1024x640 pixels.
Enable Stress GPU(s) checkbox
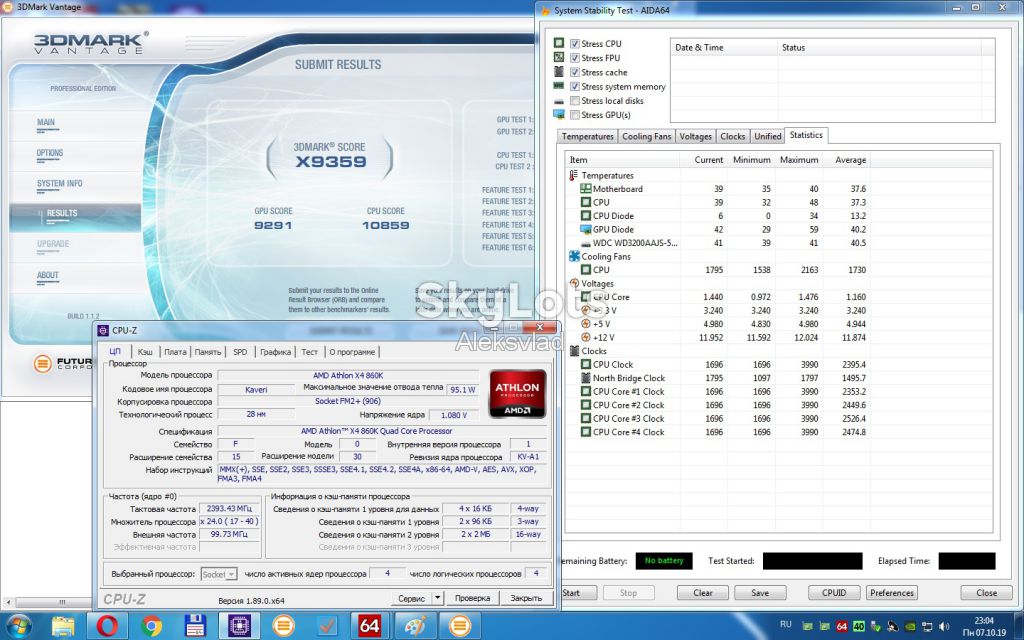575,115
